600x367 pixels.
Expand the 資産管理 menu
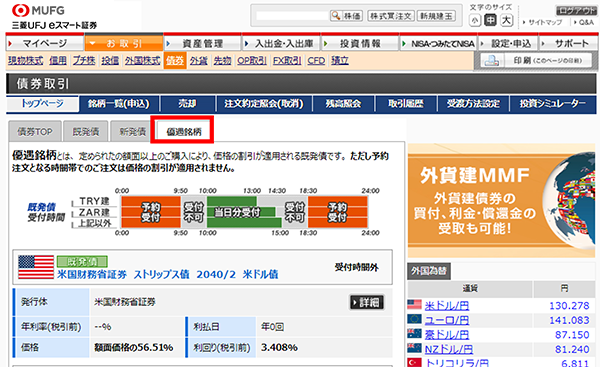(x=202, y=43)
